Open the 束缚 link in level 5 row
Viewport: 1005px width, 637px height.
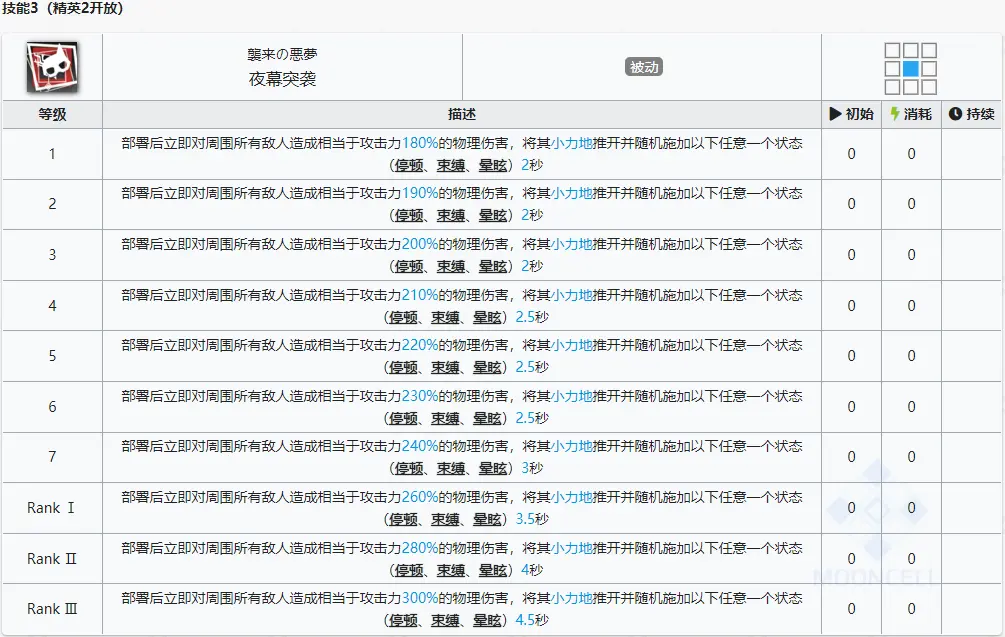tap(445, 367)
